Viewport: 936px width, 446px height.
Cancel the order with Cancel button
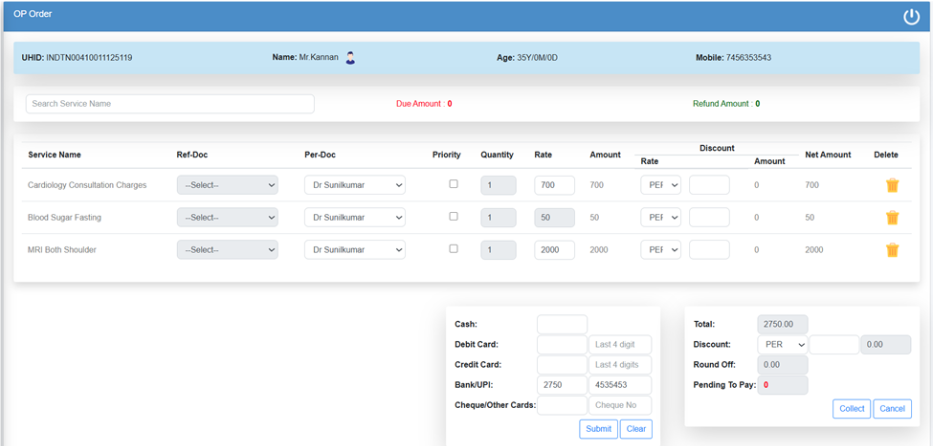(892, 408)
